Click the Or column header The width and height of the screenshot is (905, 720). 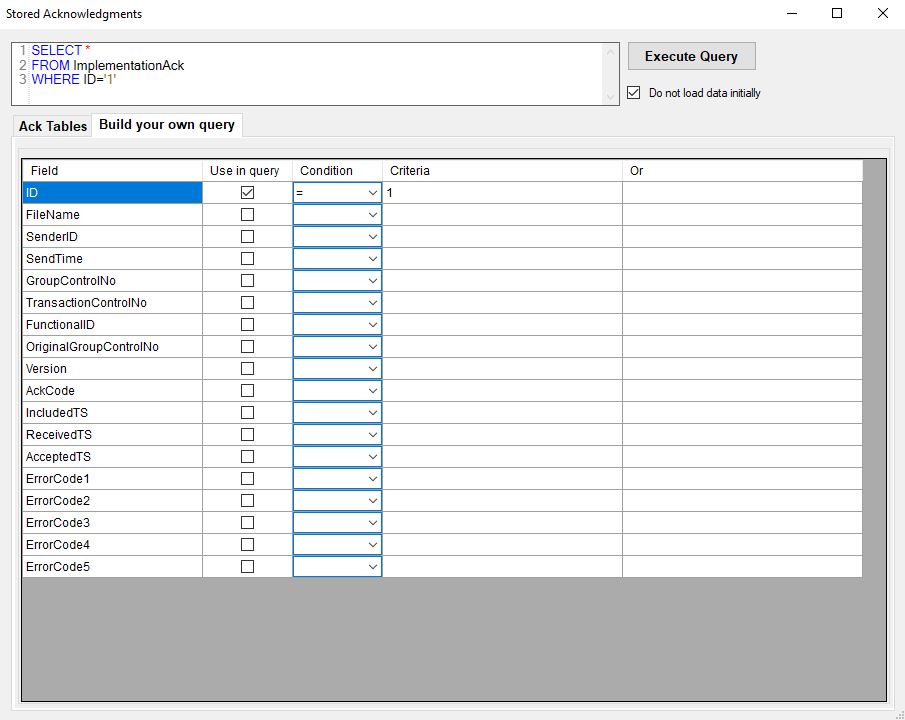(x=742, y=170)
